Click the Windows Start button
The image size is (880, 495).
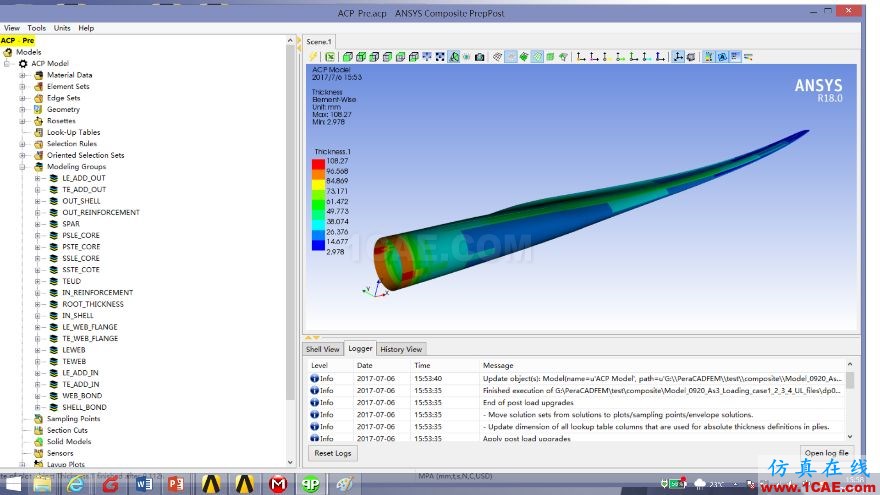click(x=11, y=484)
